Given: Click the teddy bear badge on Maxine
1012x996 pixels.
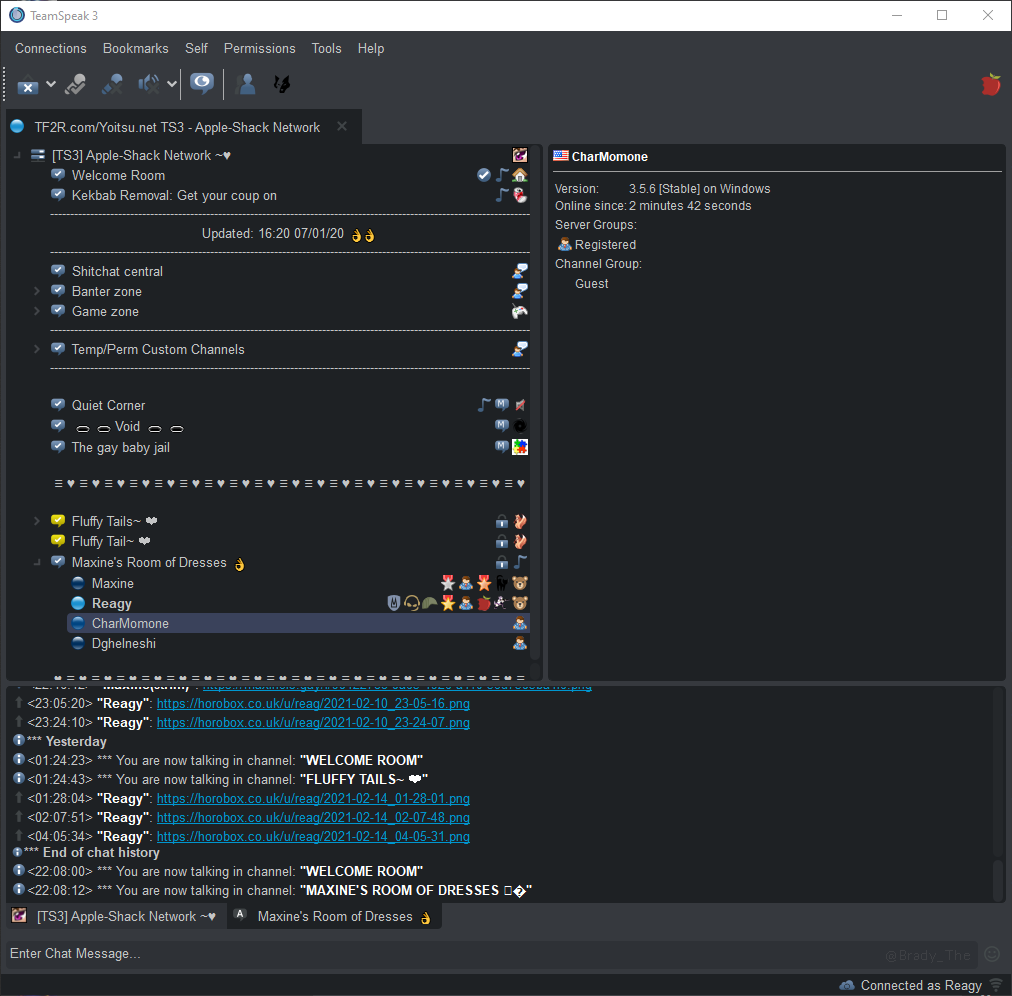Looking at the screenshot, I should point(520,584).
